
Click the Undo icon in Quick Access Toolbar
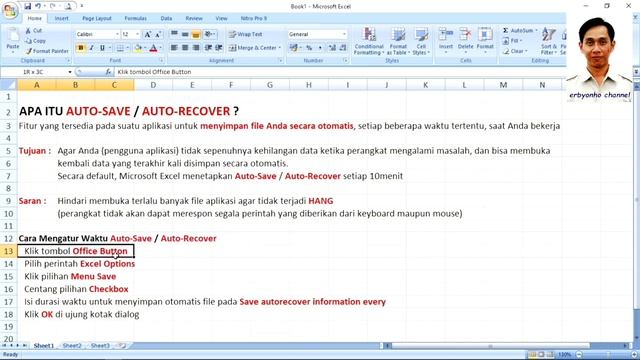(x=38, y=6)
